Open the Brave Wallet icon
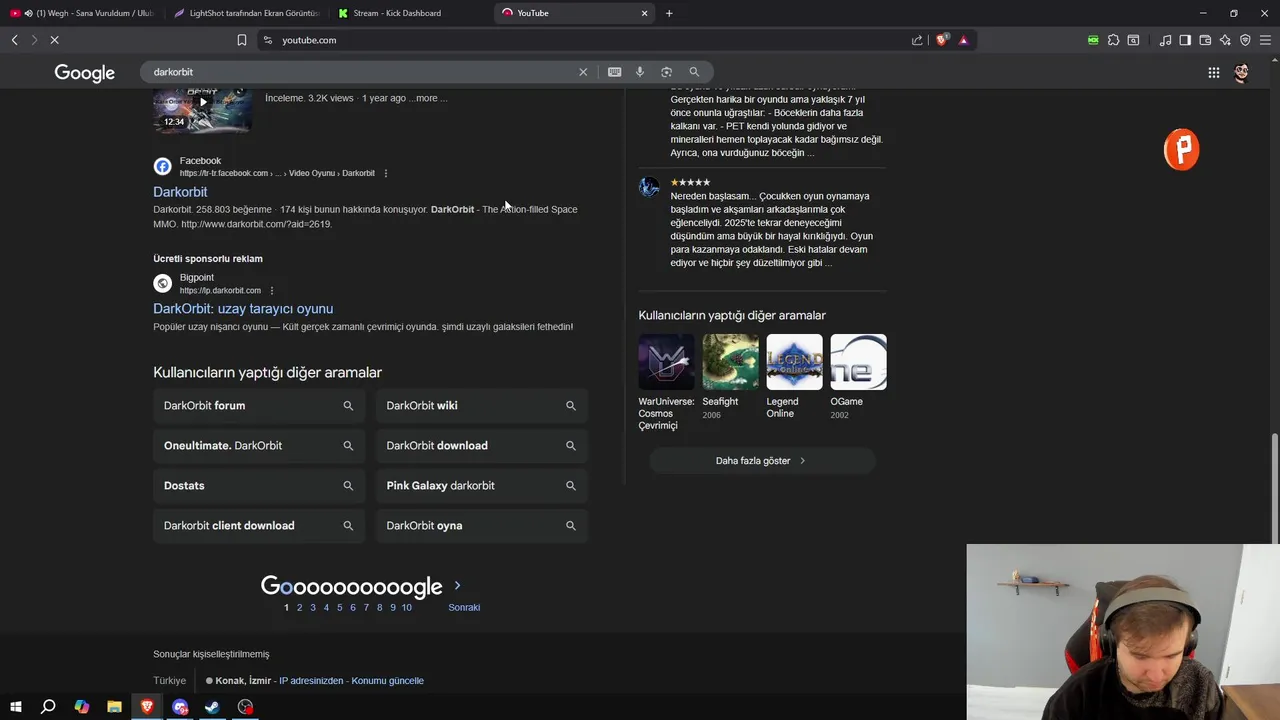The image size is (1280, 720). [1205, 40]
